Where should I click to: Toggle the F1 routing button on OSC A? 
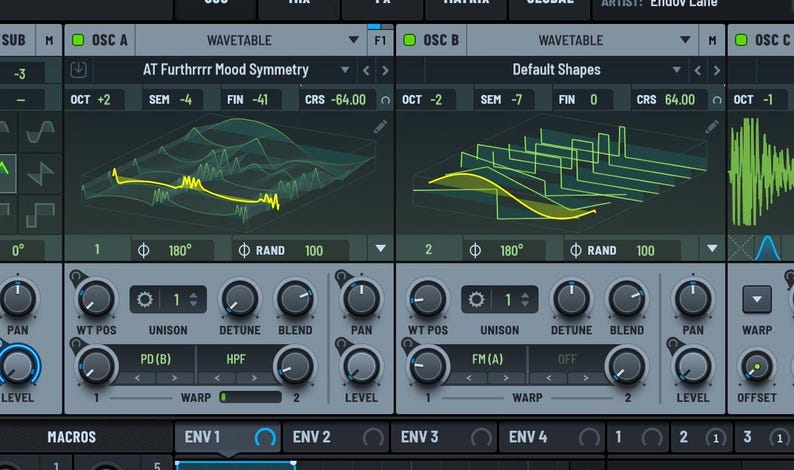coord(380,40)
